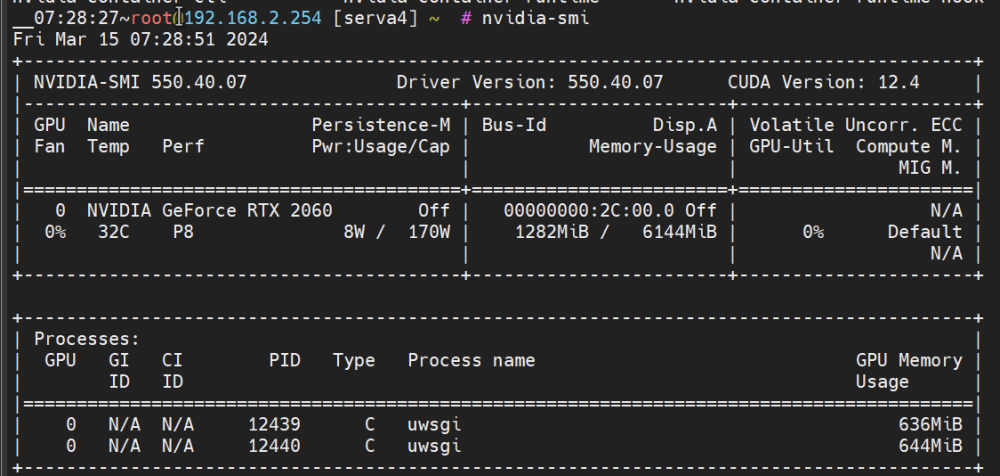This screenshot has height=476, width=1000.
Task: Click the Fri Mar 15 timestamp line
Action: tap(141, 40)
